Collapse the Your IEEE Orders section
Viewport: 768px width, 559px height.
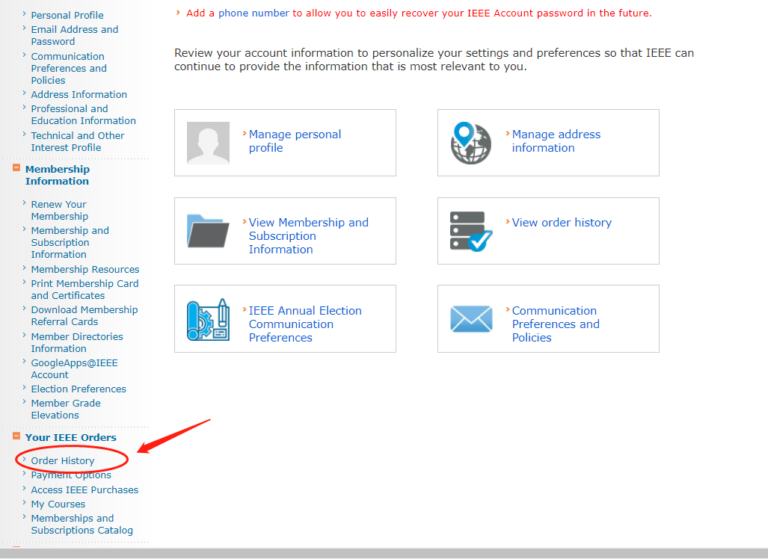click(x=16, y=437)
